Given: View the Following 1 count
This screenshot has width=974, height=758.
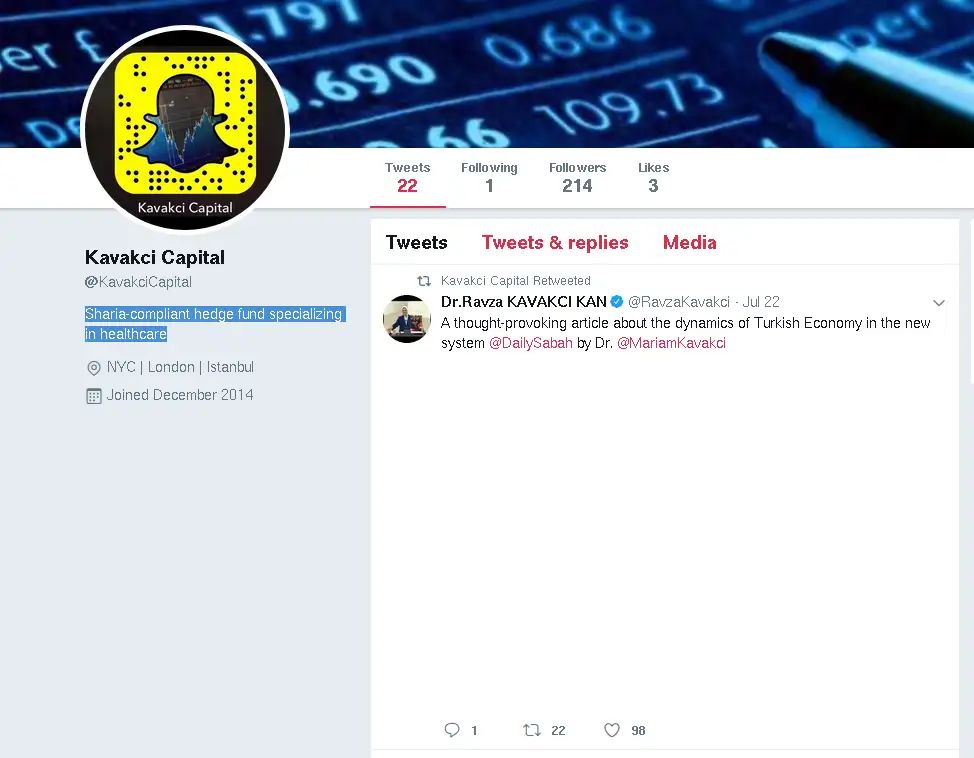Looking at the screenshot, I should click(489, 178).
